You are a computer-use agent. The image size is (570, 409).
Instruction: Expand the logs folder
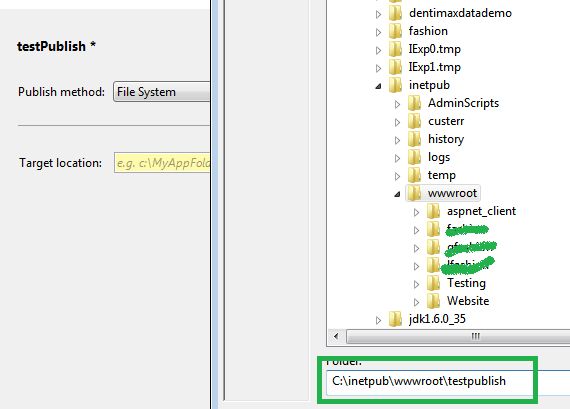pyautogui.click(x=397, y=158)
